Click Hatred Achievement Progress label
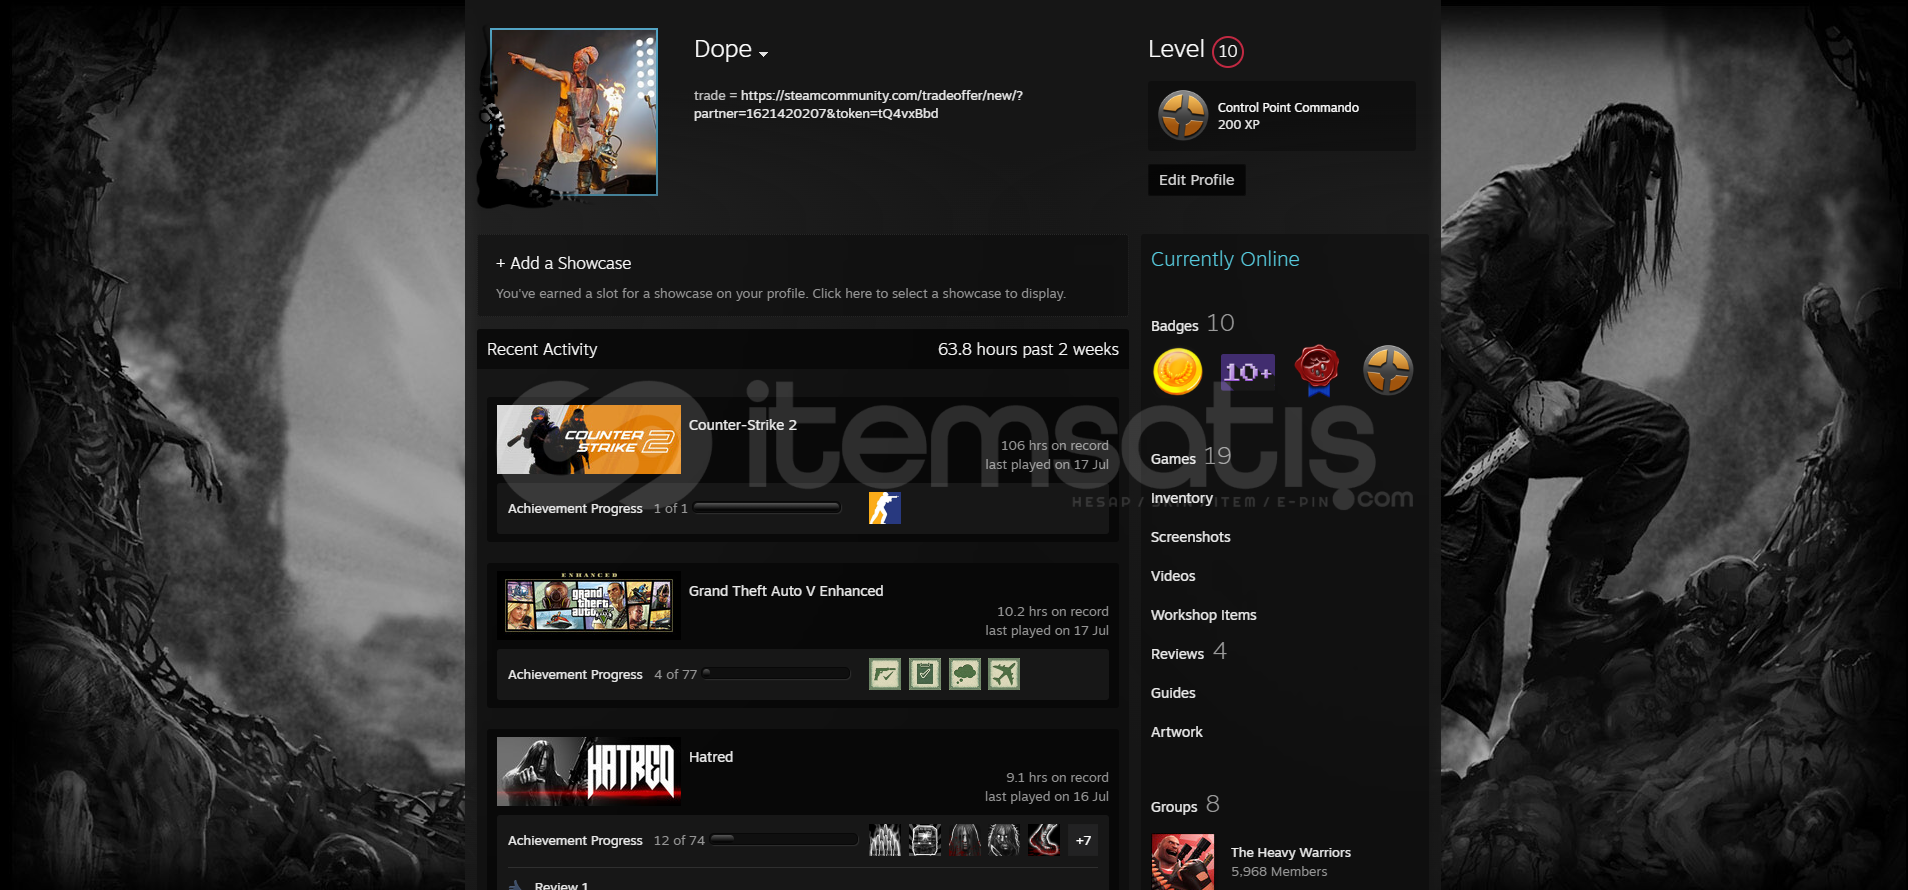 pos(575,840)
